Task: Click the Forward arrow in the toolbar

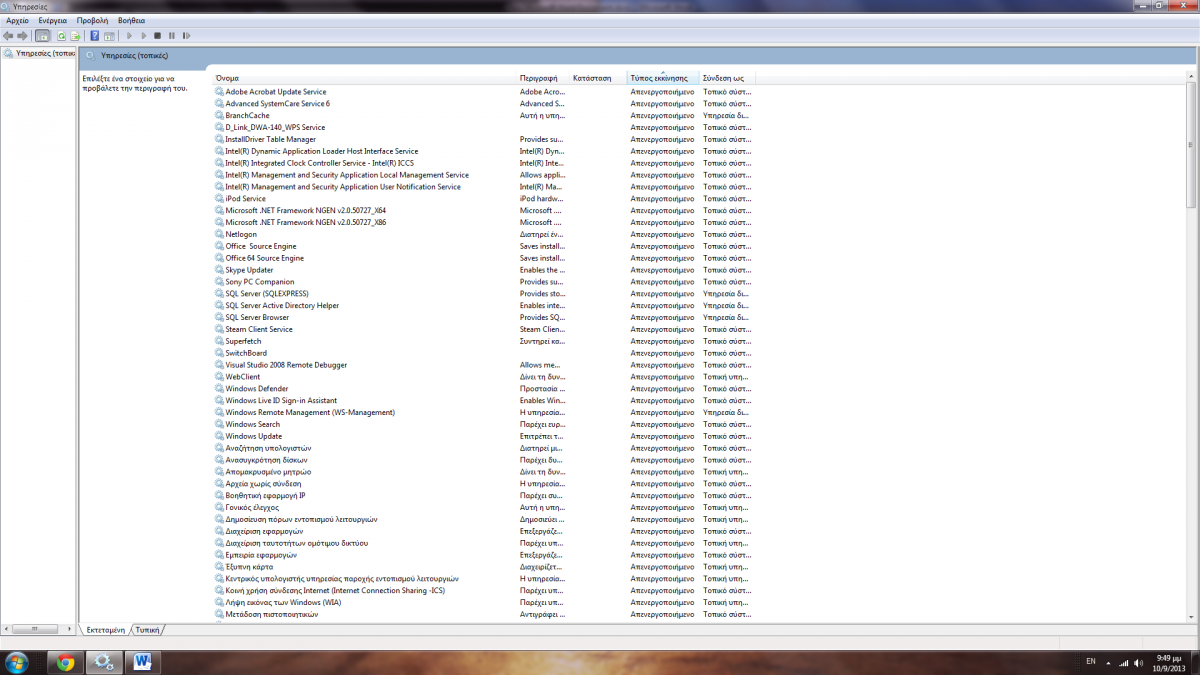Action: 22,35
